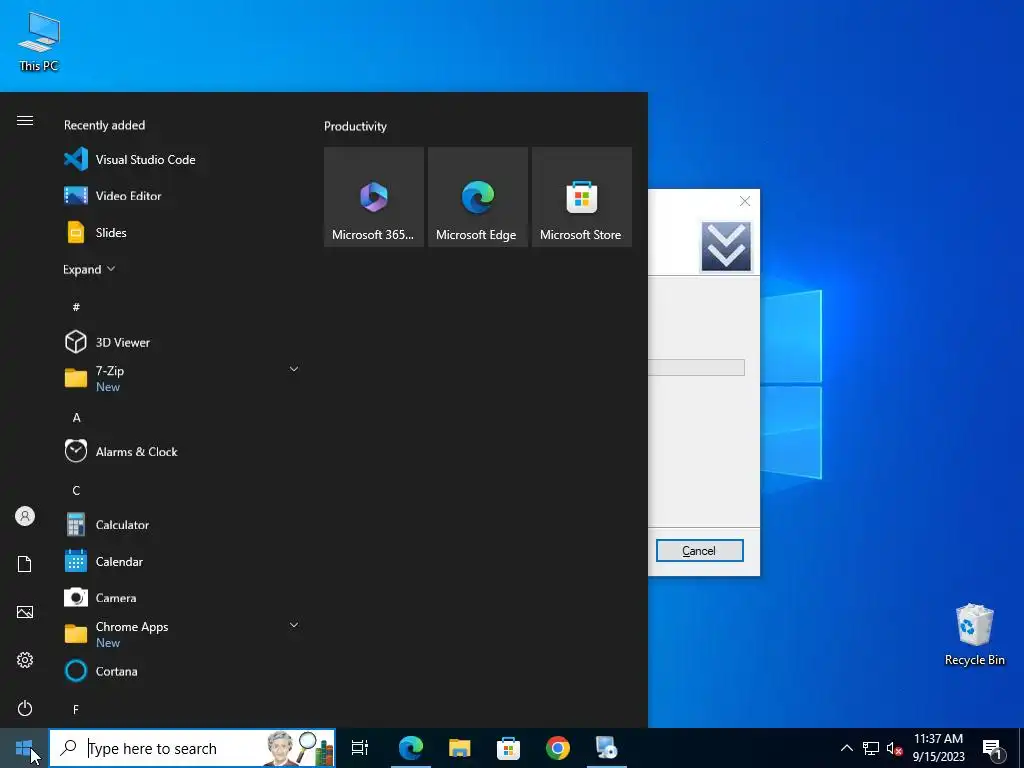Select the This PC desktop icon
Image resolution: width=1024 pixels, height=768 pixels.
(x=39, y=42)
